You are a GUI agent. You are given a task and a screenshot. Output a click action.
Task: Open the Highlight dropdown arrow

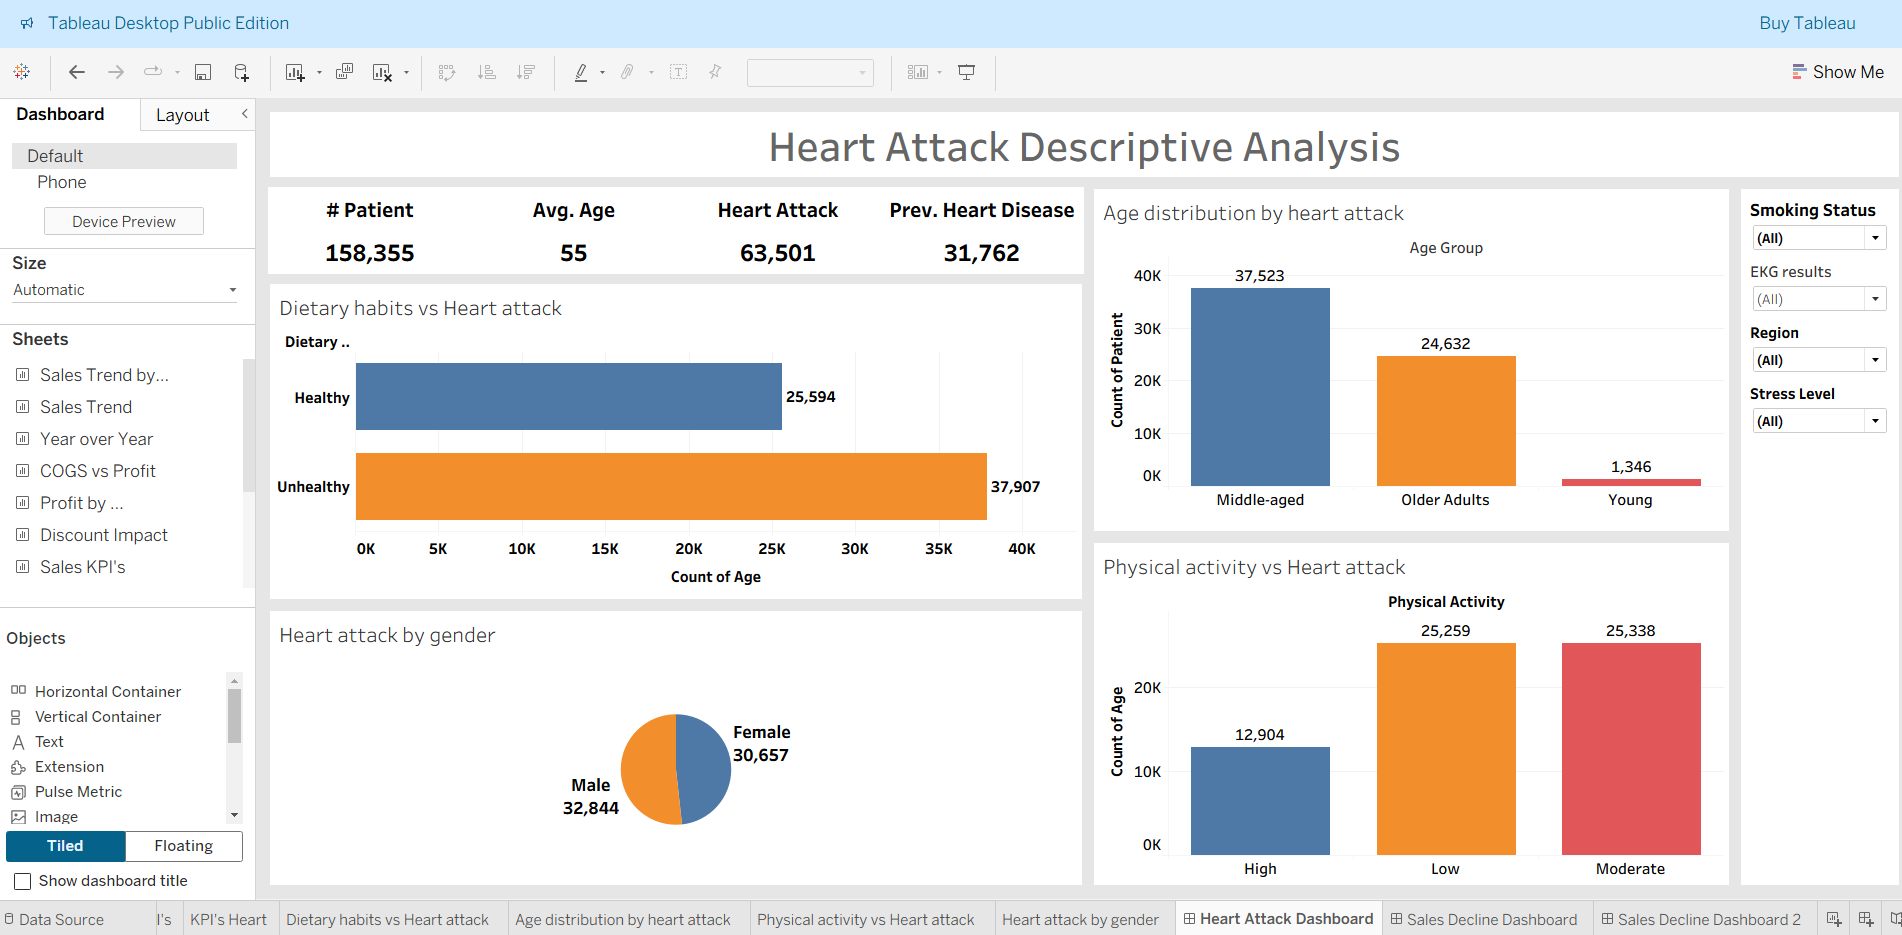coord(602,73)
